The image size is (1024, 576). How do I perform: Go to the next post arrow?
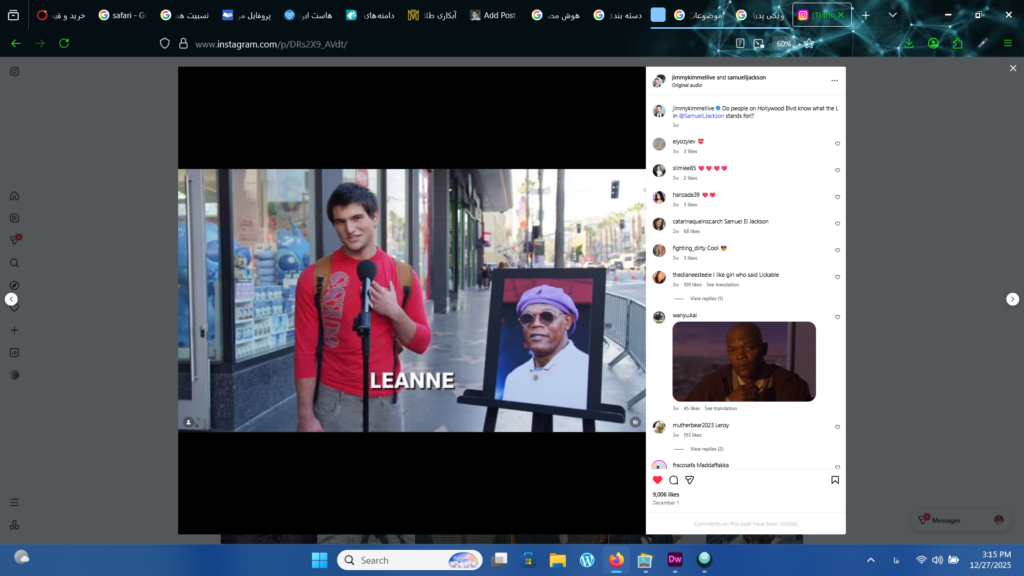pos(1012,299)
